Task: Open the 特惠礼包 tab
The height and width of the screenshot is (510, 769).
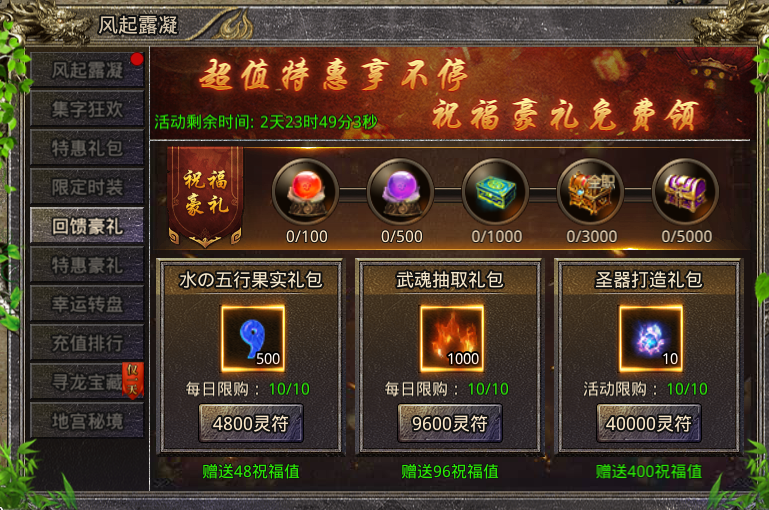Action: [x=87, y=148]
